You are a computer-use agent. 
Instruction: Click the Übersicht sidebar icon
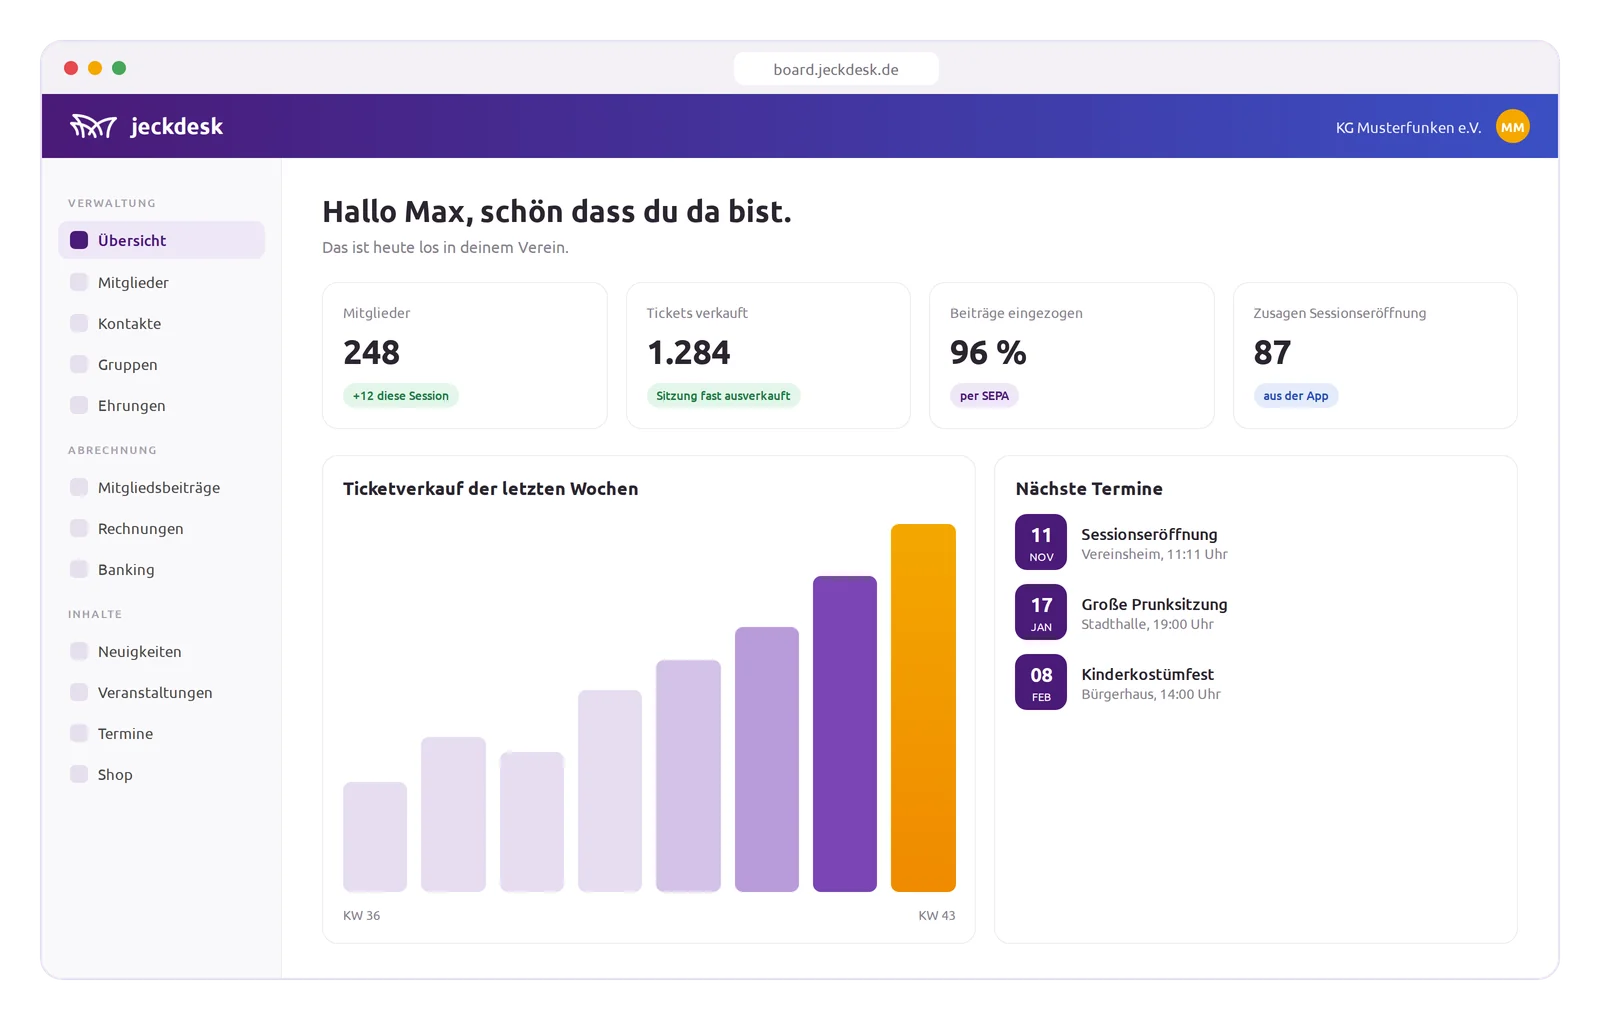tap(79, 240)
